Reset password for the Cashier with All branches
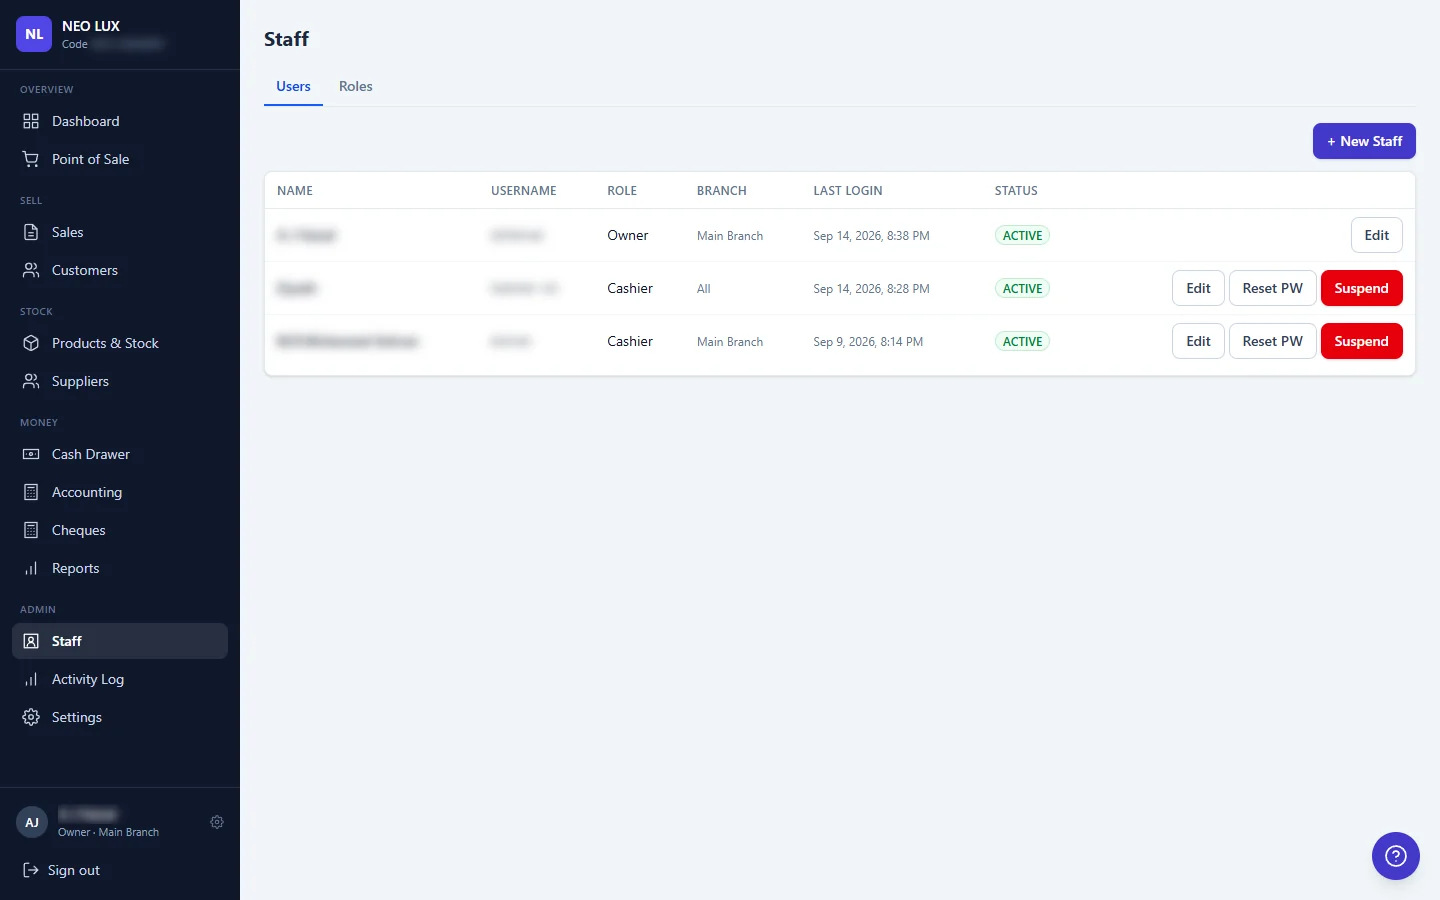1440x900 pixels. pos(1273,288)
